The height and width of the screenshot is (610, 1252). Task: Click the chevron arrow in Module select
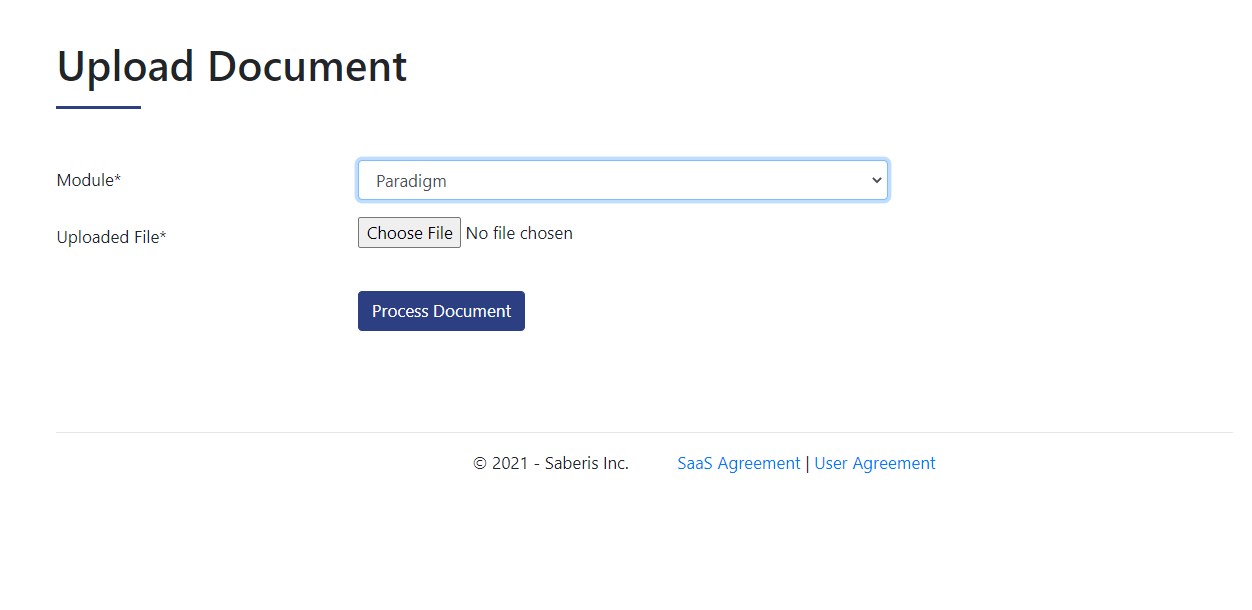pyautogui.click(x=876, y=181)
